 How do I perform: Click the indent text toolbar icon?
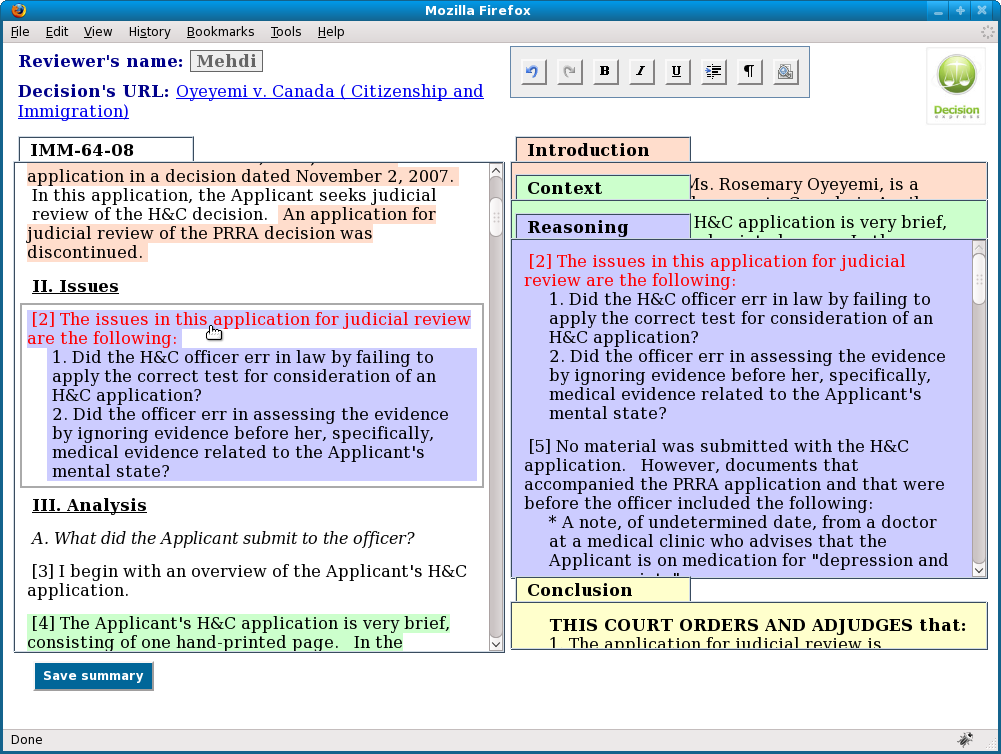tap(713, 72)
